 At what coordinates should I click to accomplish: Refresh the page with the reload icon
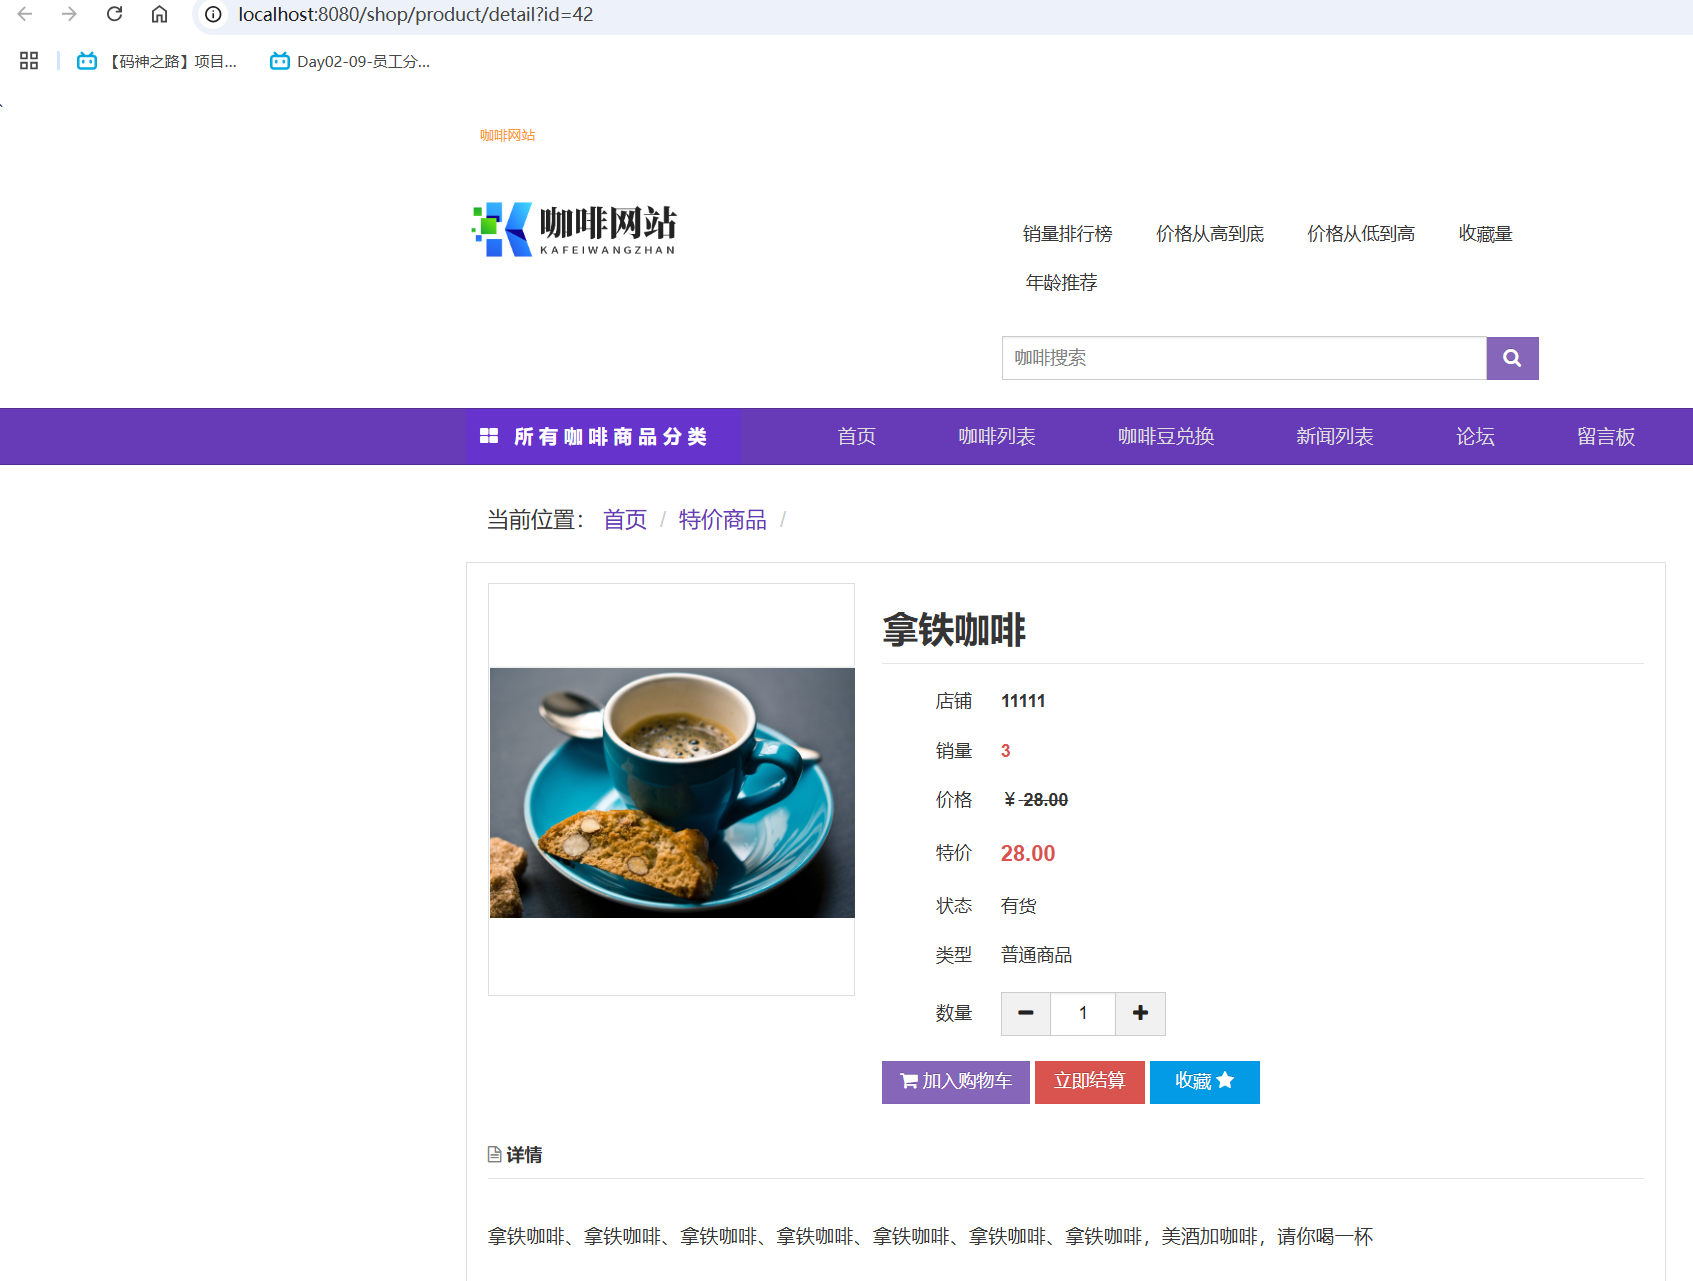tap(113, 14)
